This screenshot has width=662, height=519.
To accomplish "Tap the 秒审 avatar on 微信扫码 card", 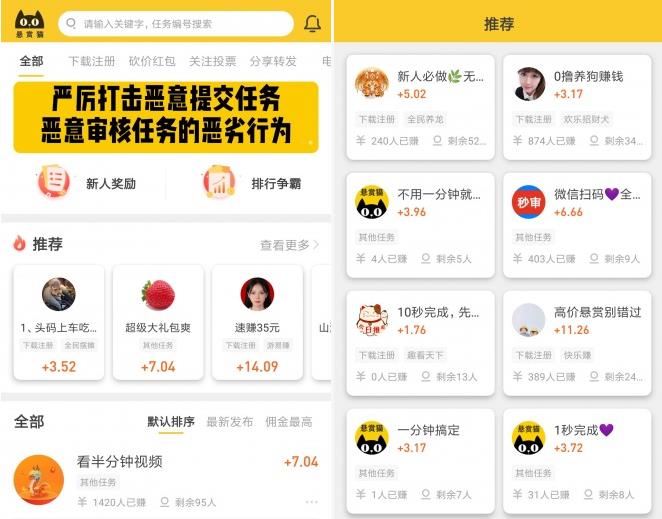I will click(528, 202).
